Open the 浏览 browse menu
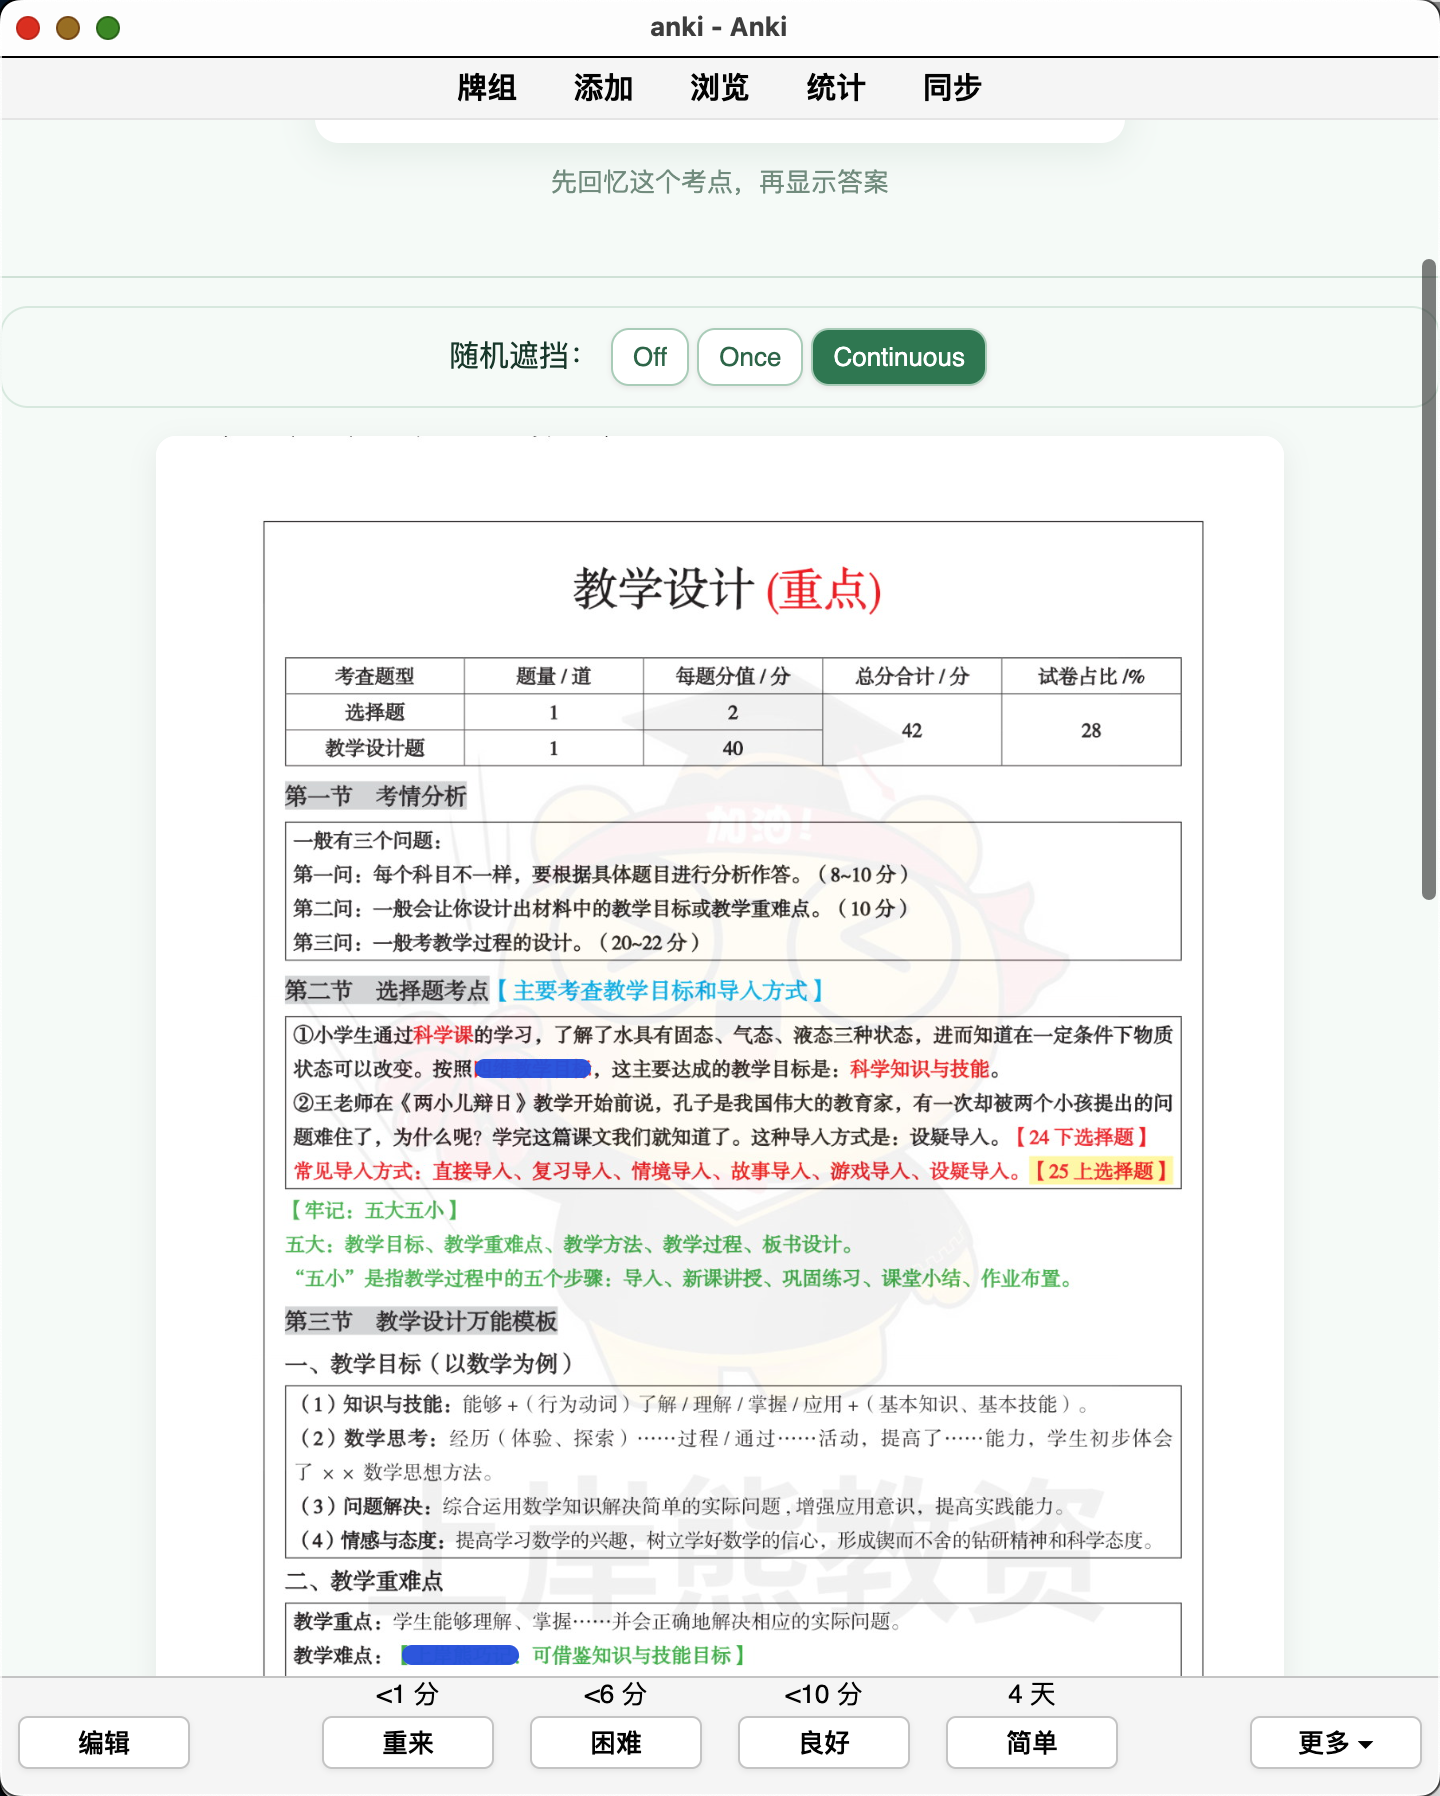This screenshot has width=1440, height=1796. (719, 88)
